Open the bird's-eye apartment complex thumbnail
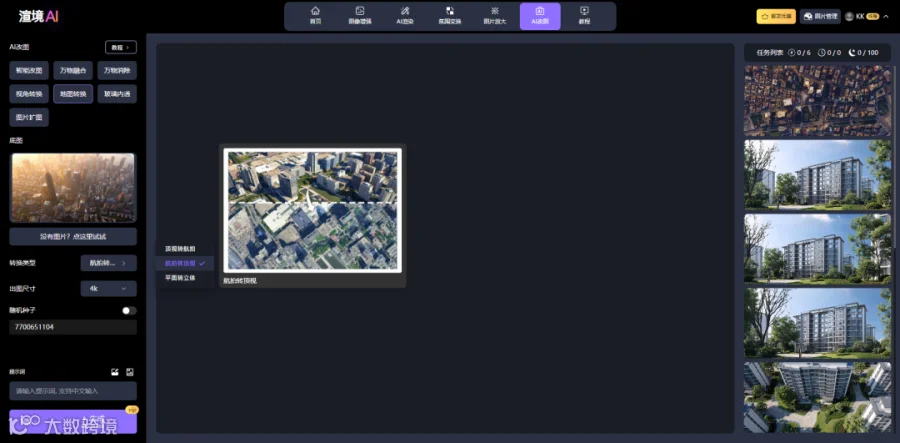The width and height of the screenshot is (900, 443). (x=817, y=397)
